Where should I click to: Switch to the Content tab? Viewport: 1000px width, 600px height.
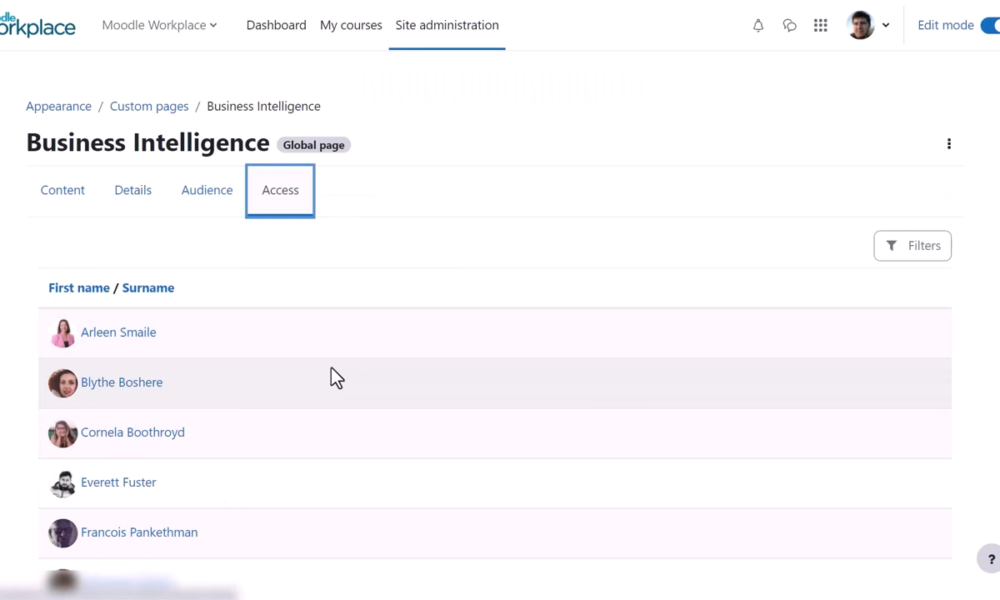tap(62, 190)
